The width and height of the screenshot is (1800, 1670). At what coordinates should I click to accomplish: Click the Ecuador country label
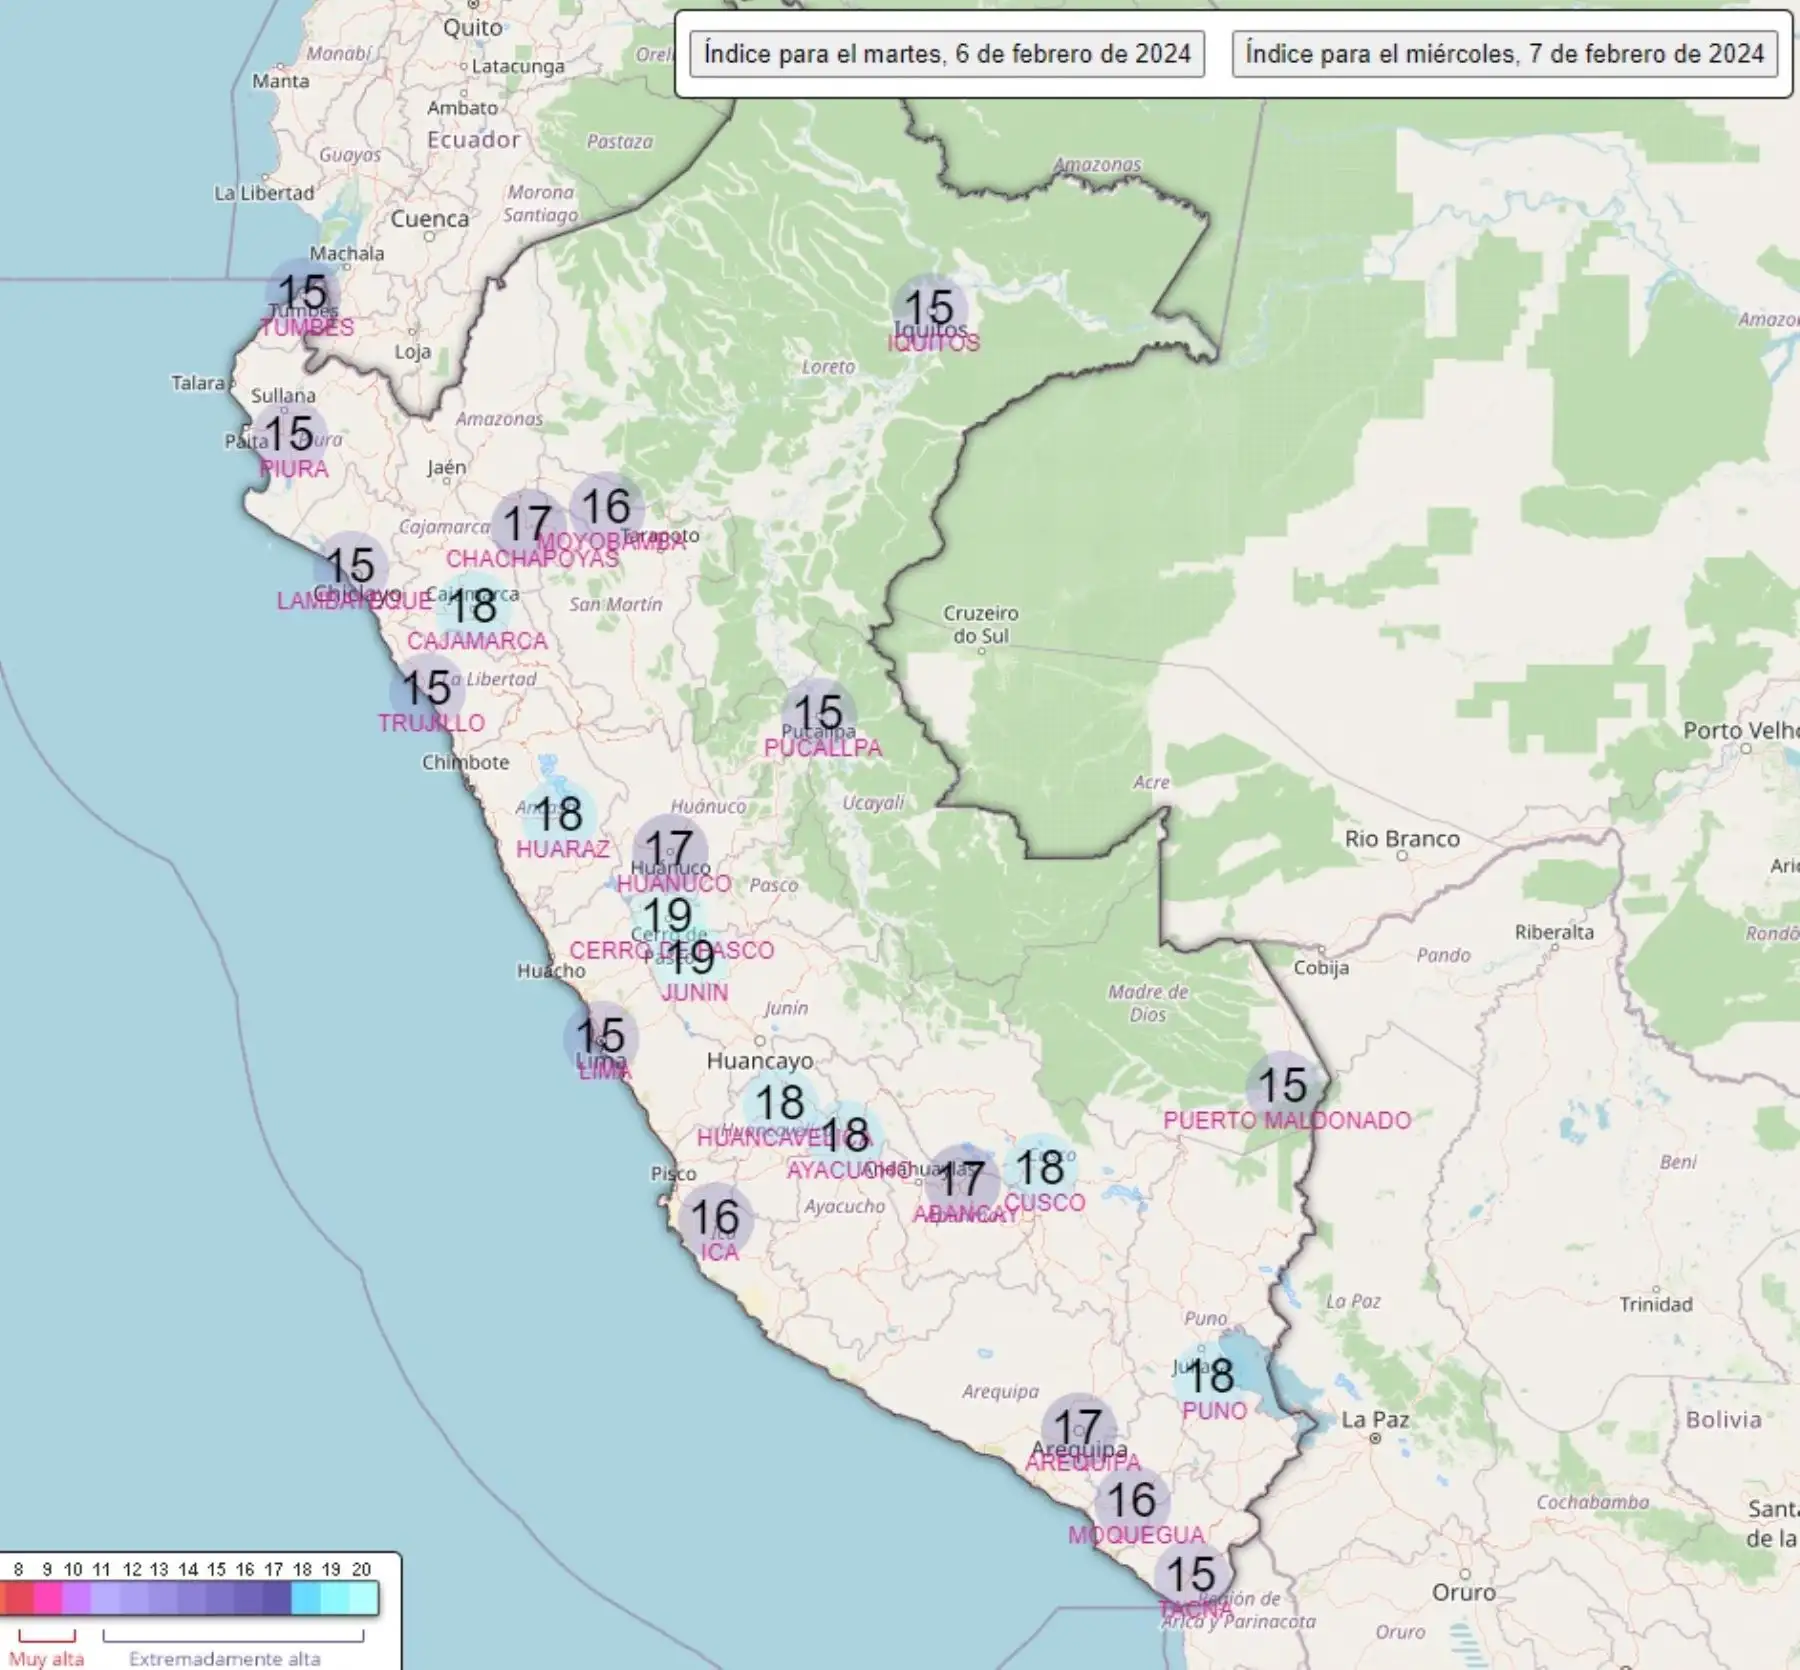tap(474, 140)
